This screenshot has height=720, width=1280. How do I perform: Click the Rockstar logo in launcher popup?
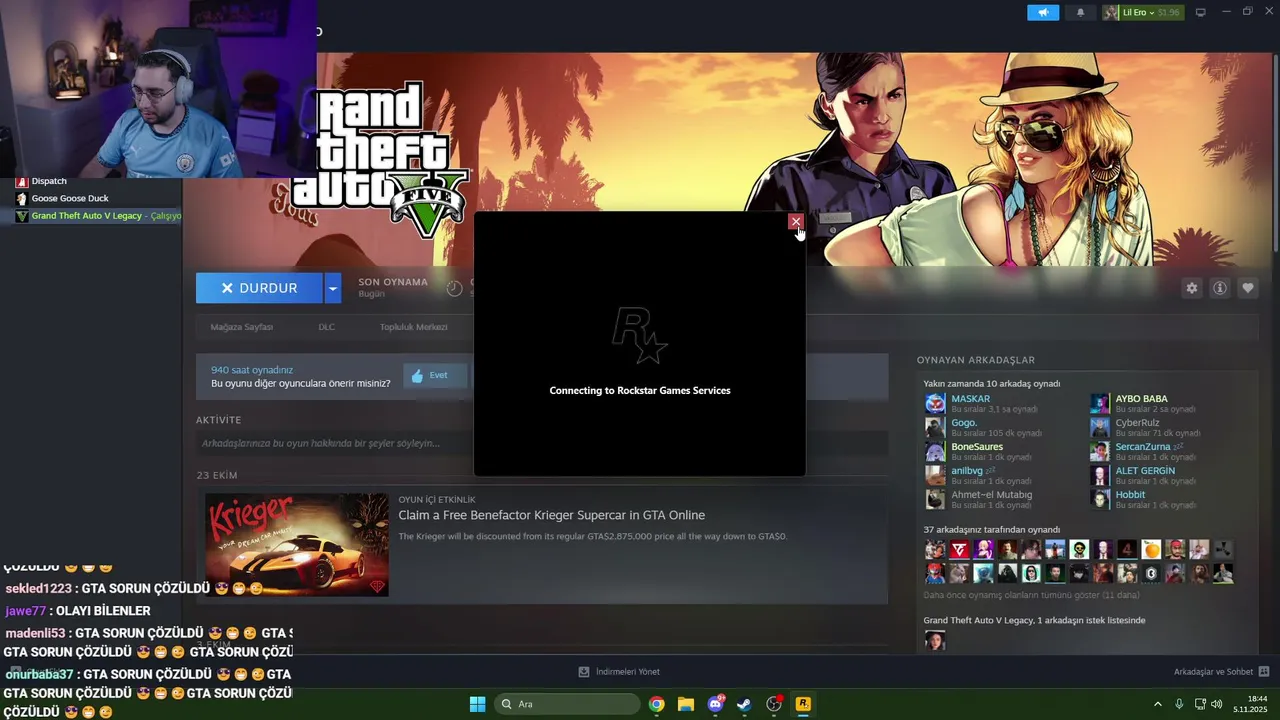tap(640, 336)
